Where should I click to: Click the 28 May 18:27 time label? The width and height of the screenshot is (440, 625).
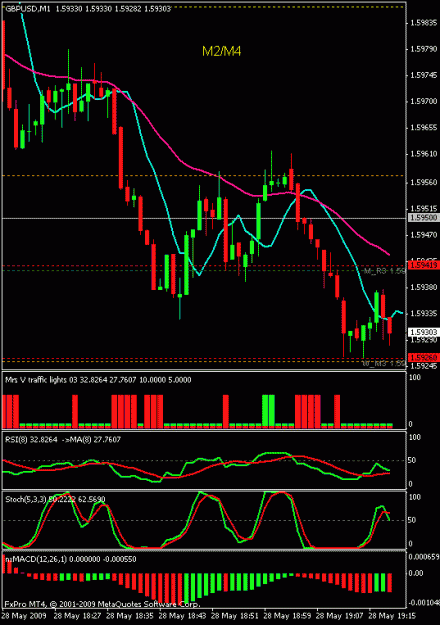(x=77, y=615)
